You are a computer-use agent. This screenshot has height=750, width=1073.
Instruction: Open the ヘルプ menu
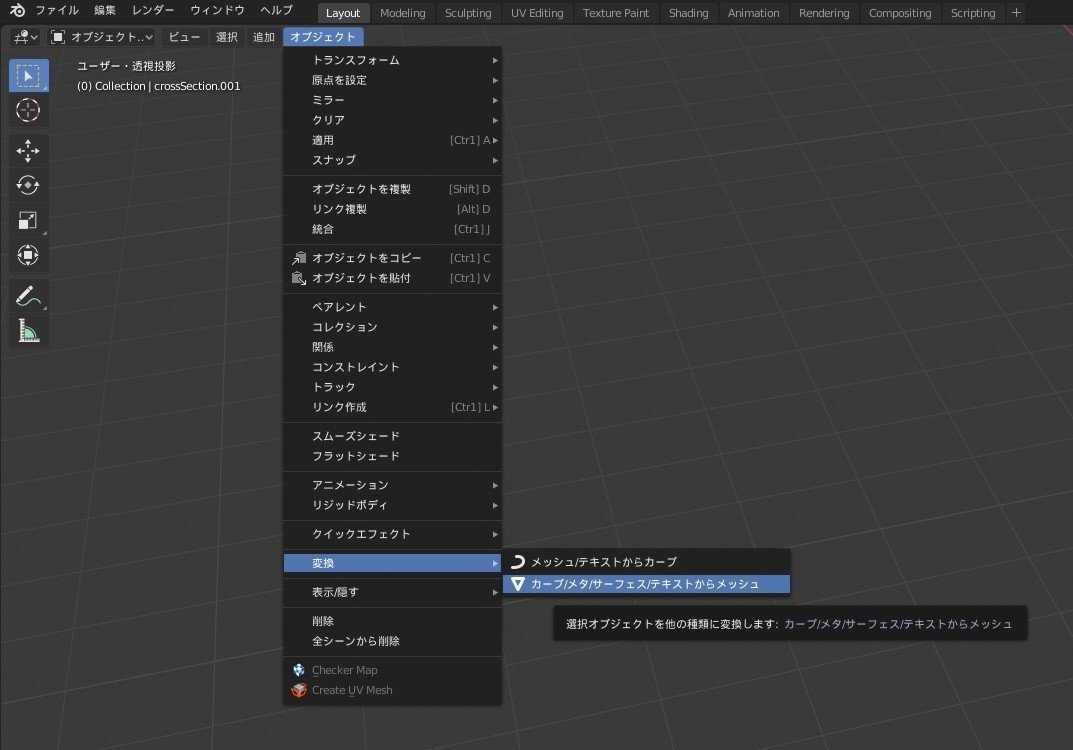tap(276, 10)
